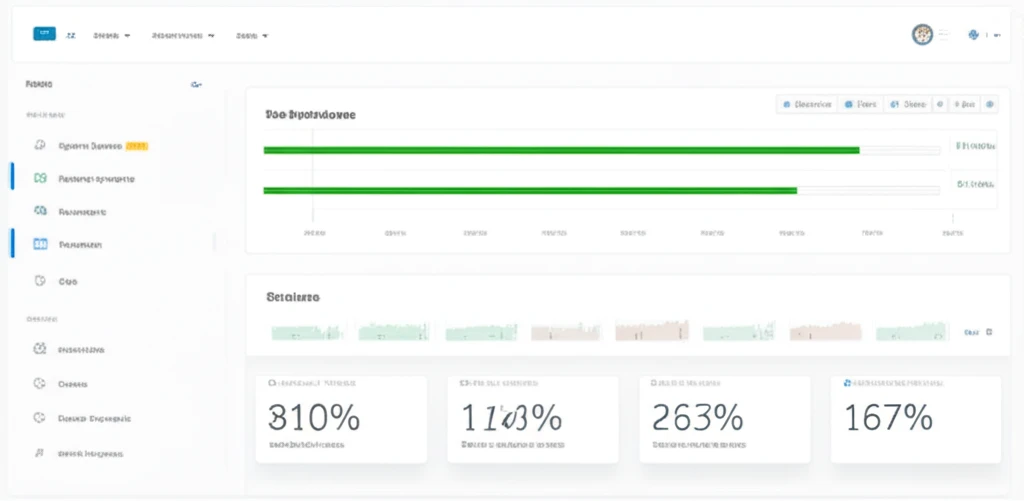1024x501 pixels.
Task: Open the 310% statistics card
Action: pyautogui.click(x=341, y=418)
